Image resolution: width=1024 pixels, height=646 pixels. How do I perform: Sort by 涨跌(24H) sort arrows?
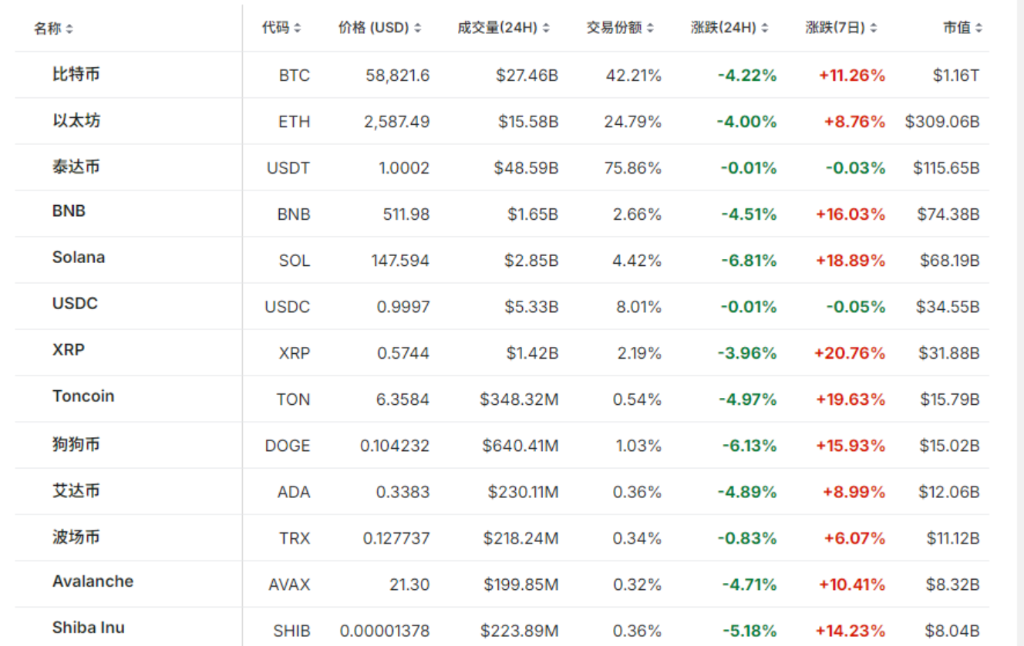pos(765,28)
